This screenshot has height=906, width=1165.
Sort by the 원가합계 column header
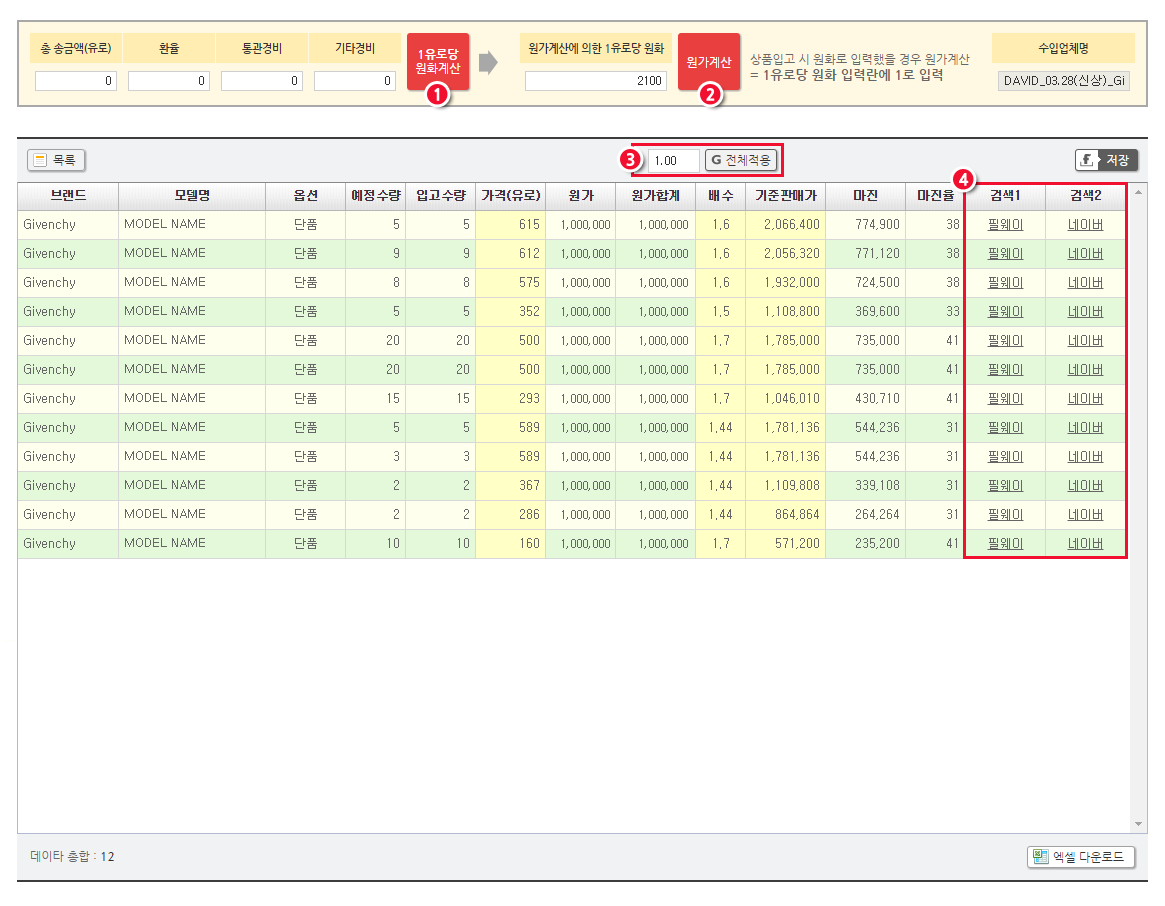click(x=655, y=195)
